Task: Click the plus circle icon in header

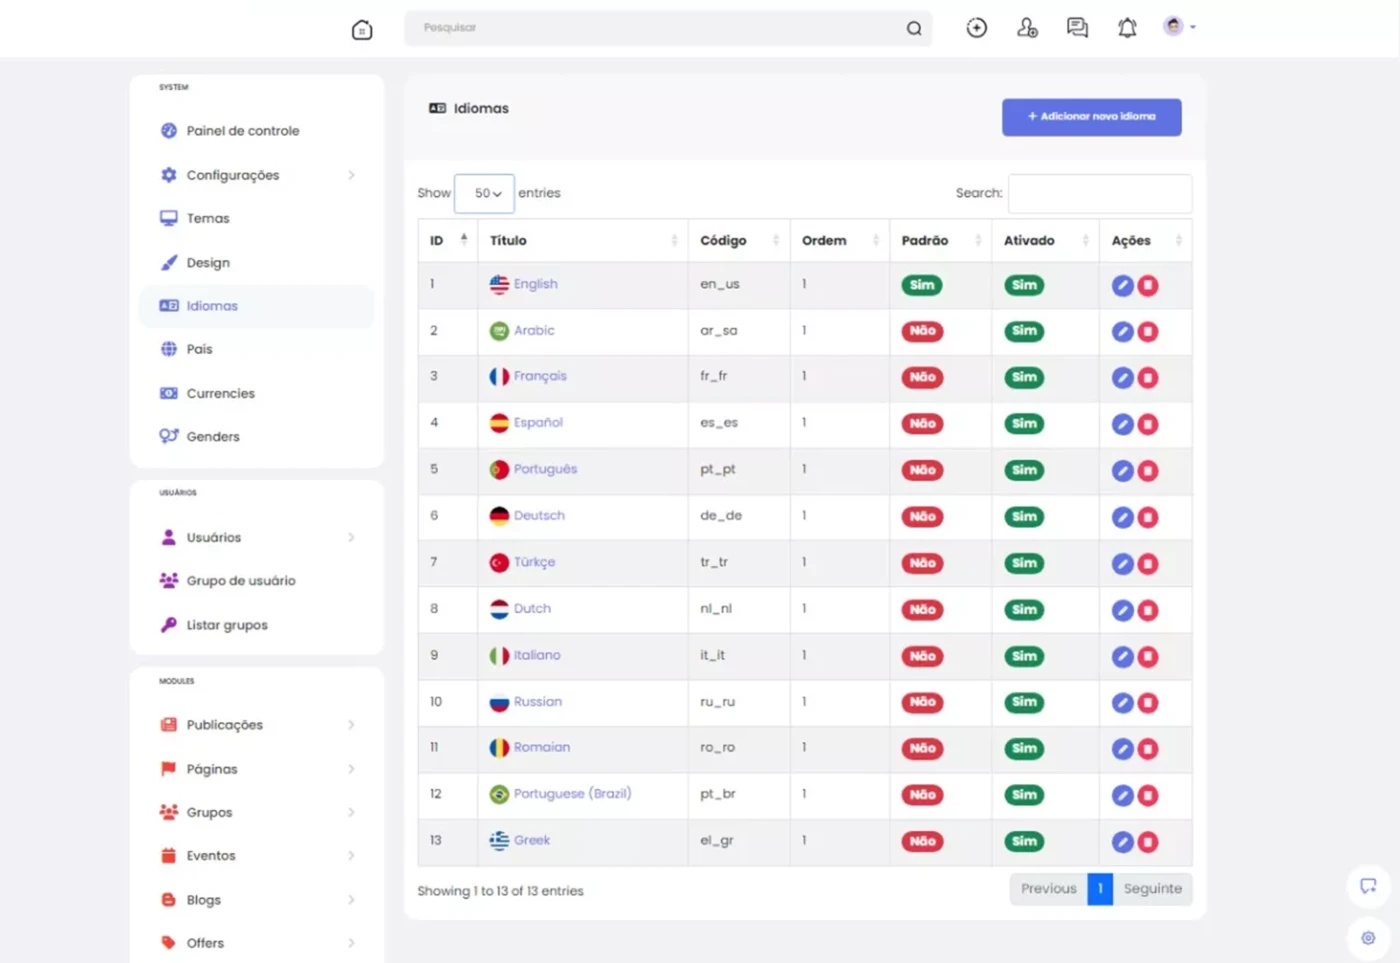Action: click(977, 28)
